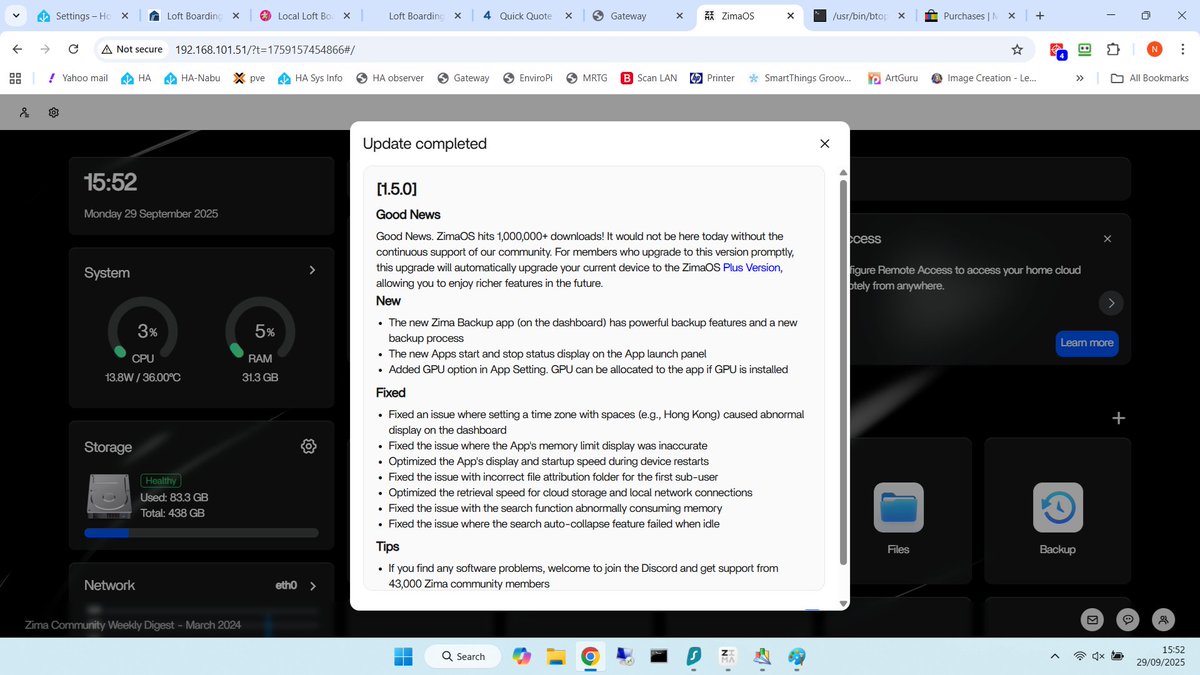The width and height of the screenshot is (1200, 675).
Task: Switch to the Purchases browser tab
Action: tap(968, 16)
